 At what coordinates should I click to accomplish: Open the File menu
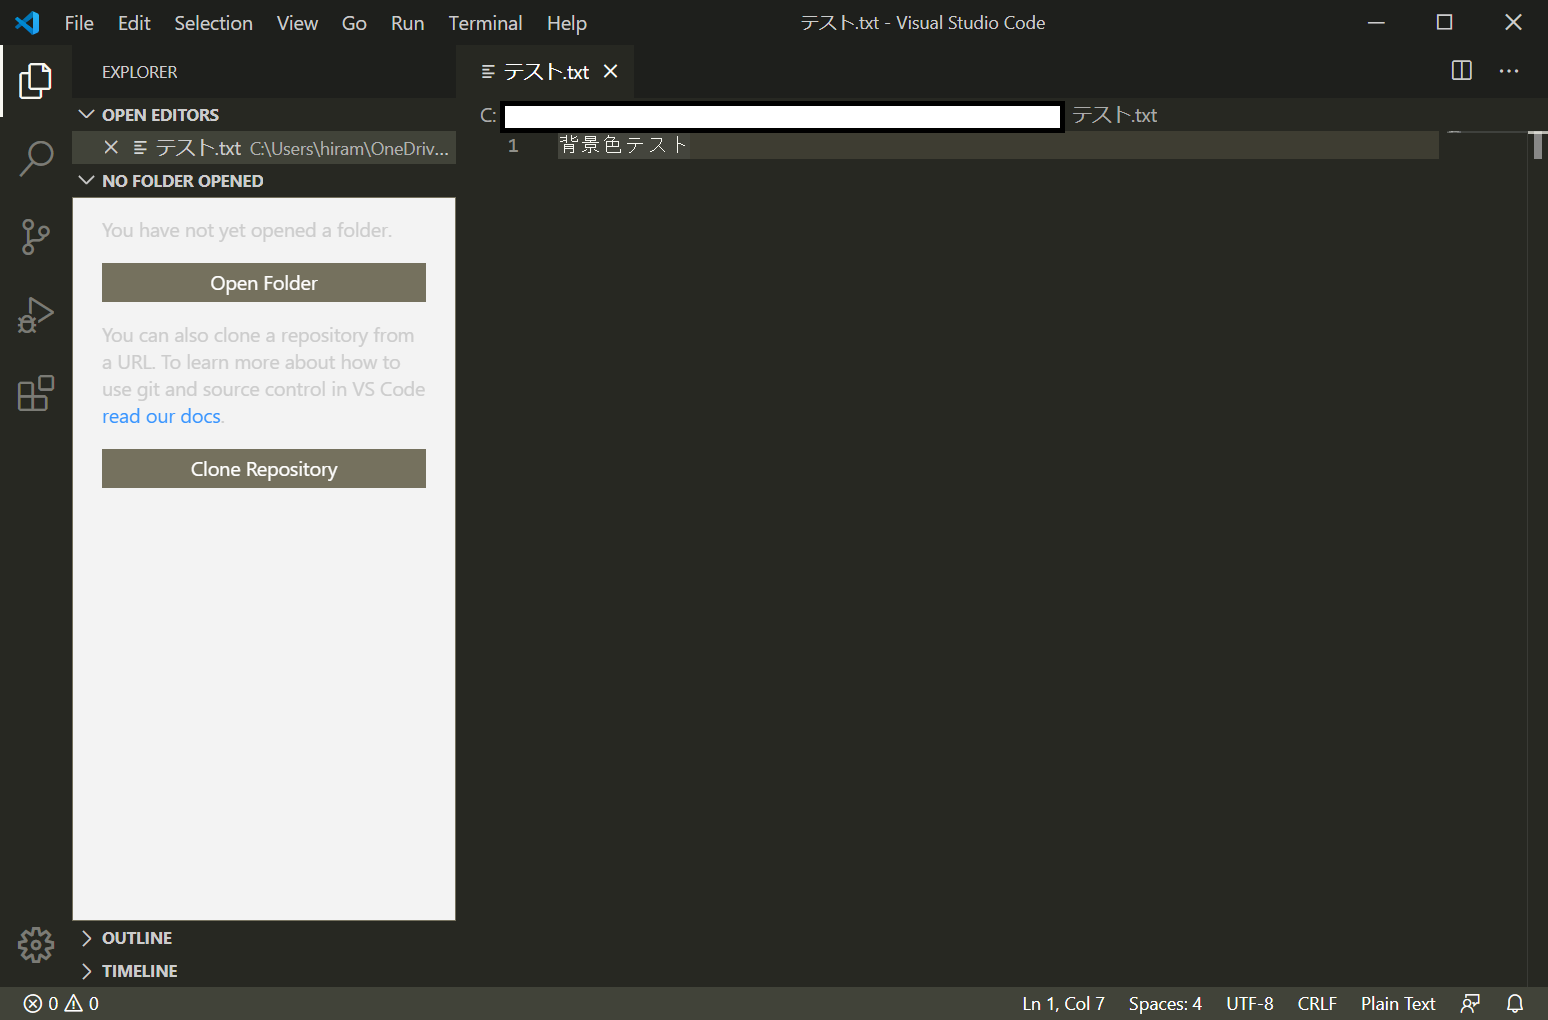pyautogui.click(x=79, y=23)
